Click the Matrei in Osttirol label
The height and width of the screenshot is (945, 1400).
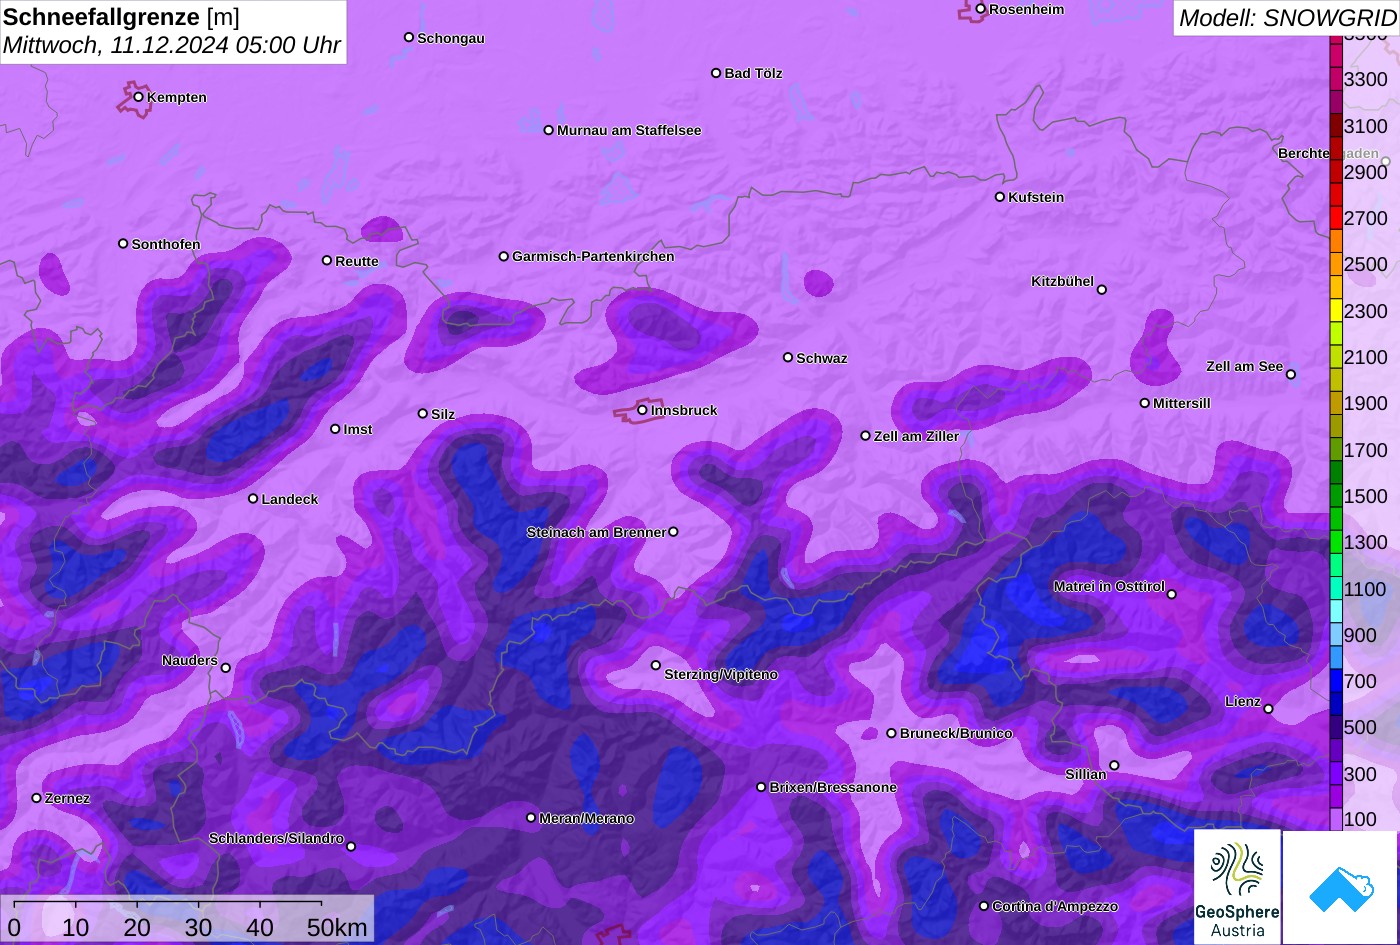pyautogui.click(x=1109, y=587)
